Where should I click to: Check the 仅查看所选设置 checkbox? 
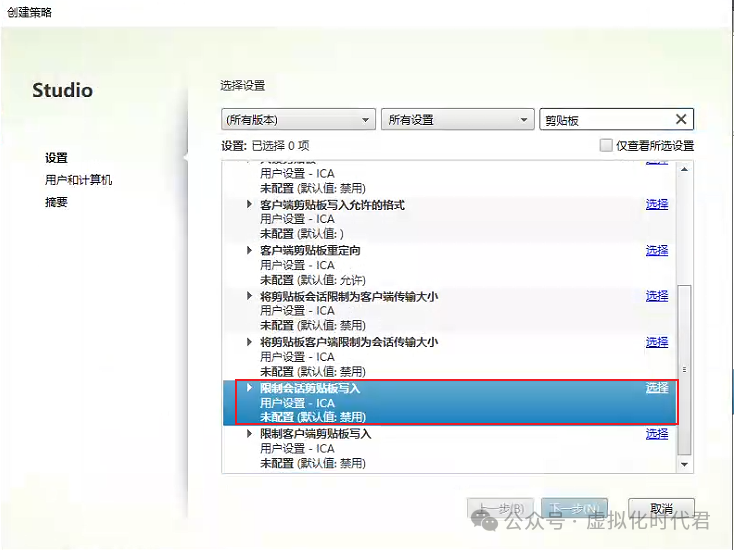pyautogui.click(x=606, y=145)
